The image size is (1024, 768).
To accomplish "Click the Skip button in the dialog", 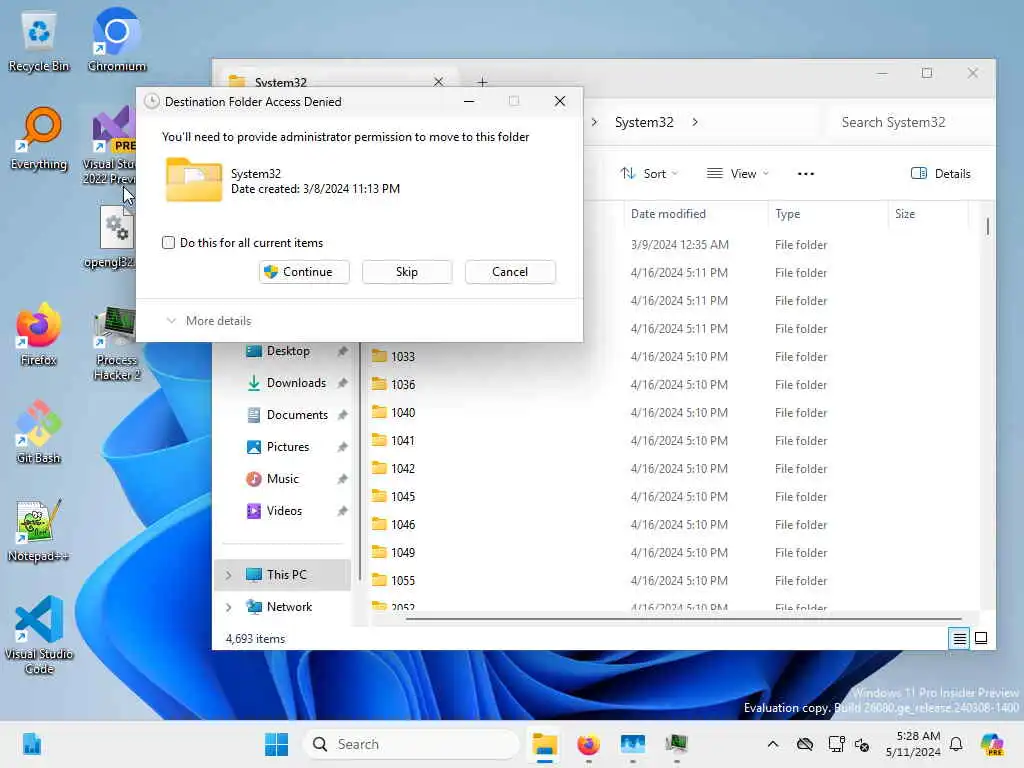I will pos(407,272).
